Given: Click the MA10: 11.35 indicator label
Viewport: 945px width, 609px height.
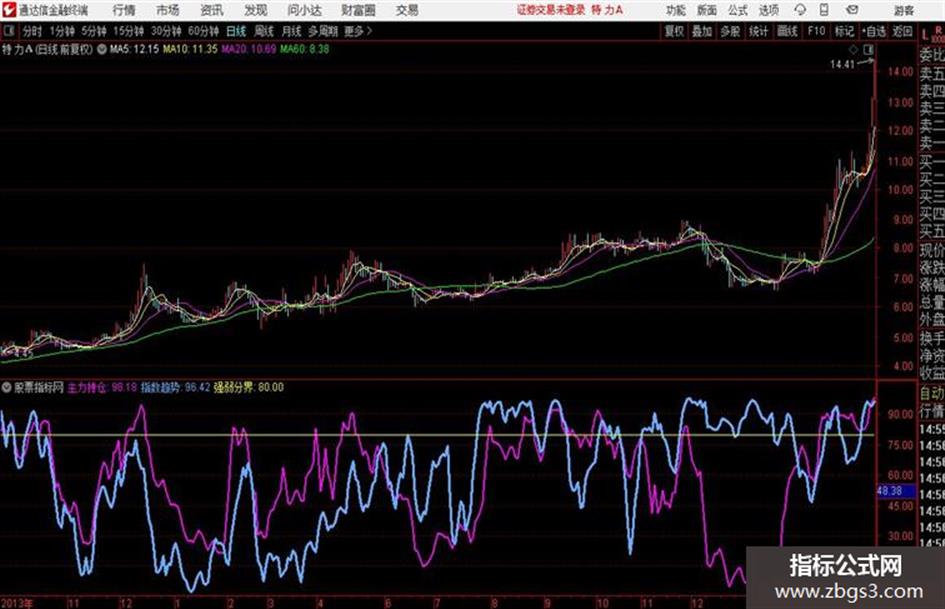Looking at the screenshot, I should [190, 49].
